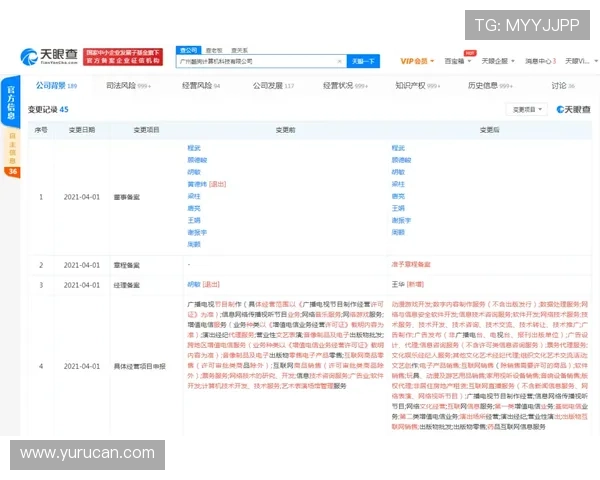The width and height of the screenshot is (600, 480).
Task: Open 谢振宇 in row 1's 变更前 column
Action: tap(197, 232)
